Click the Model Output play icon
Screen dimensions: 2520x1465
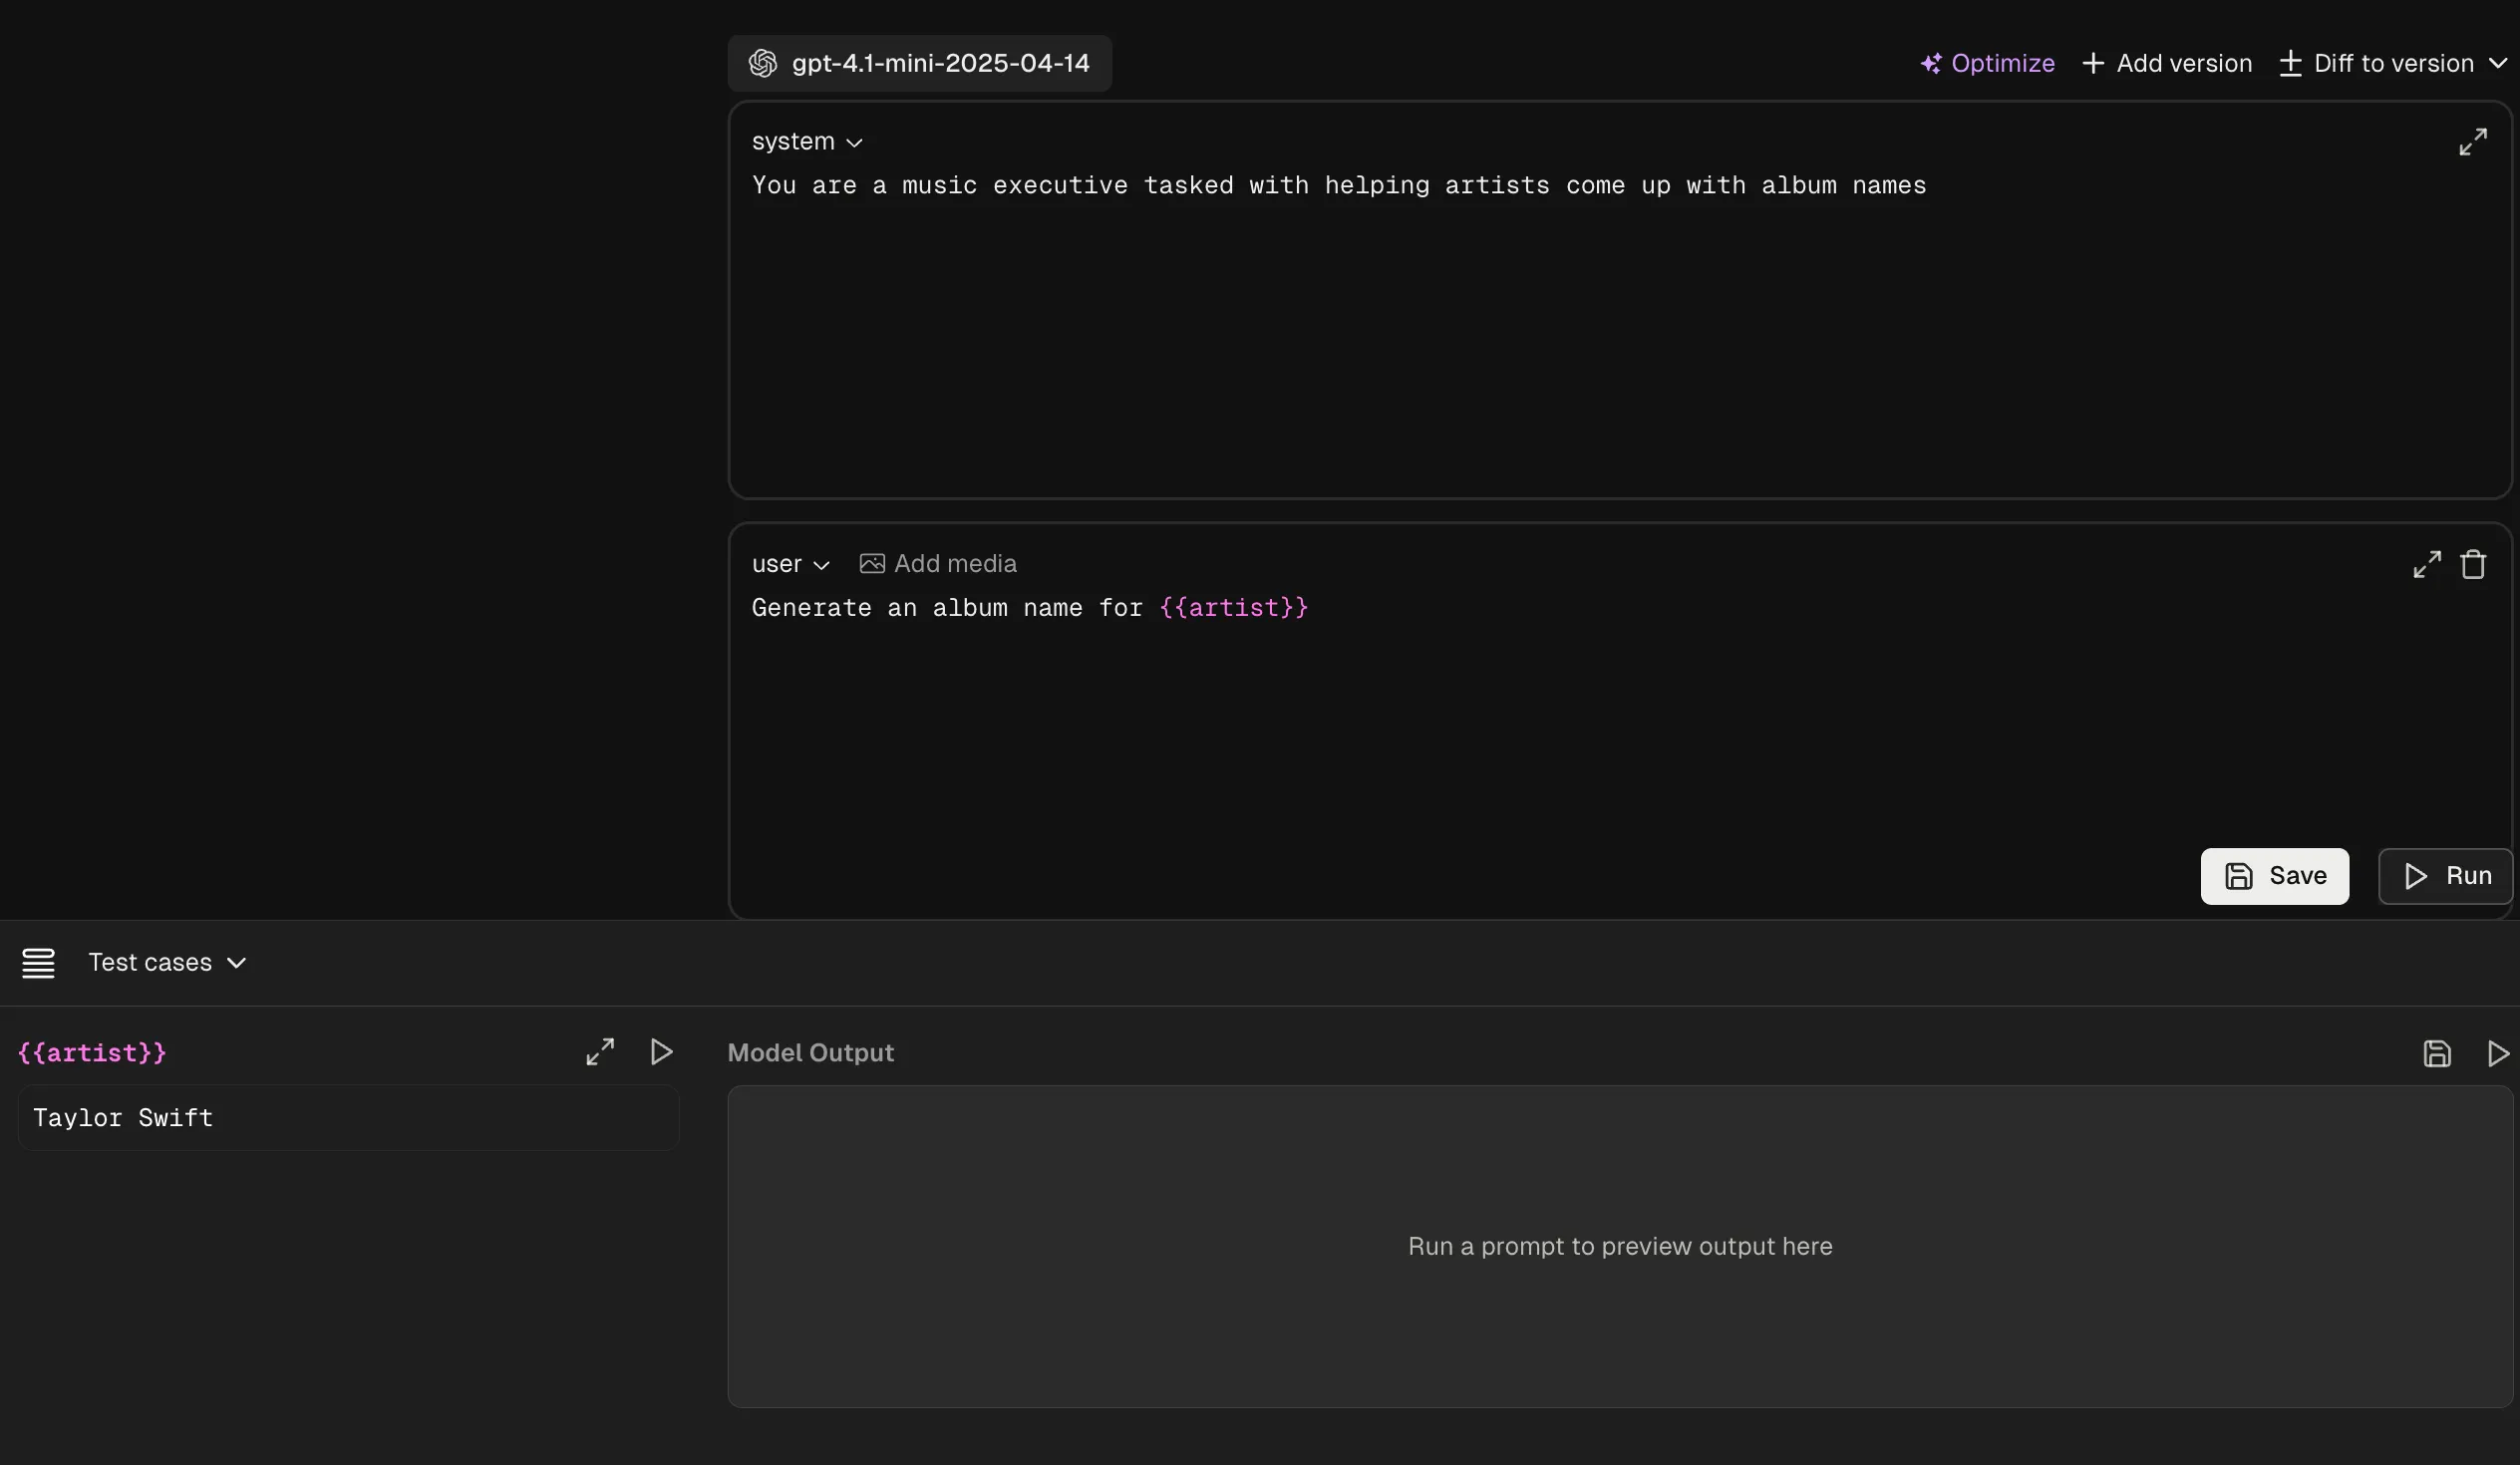click(x=2497, y=1053)
